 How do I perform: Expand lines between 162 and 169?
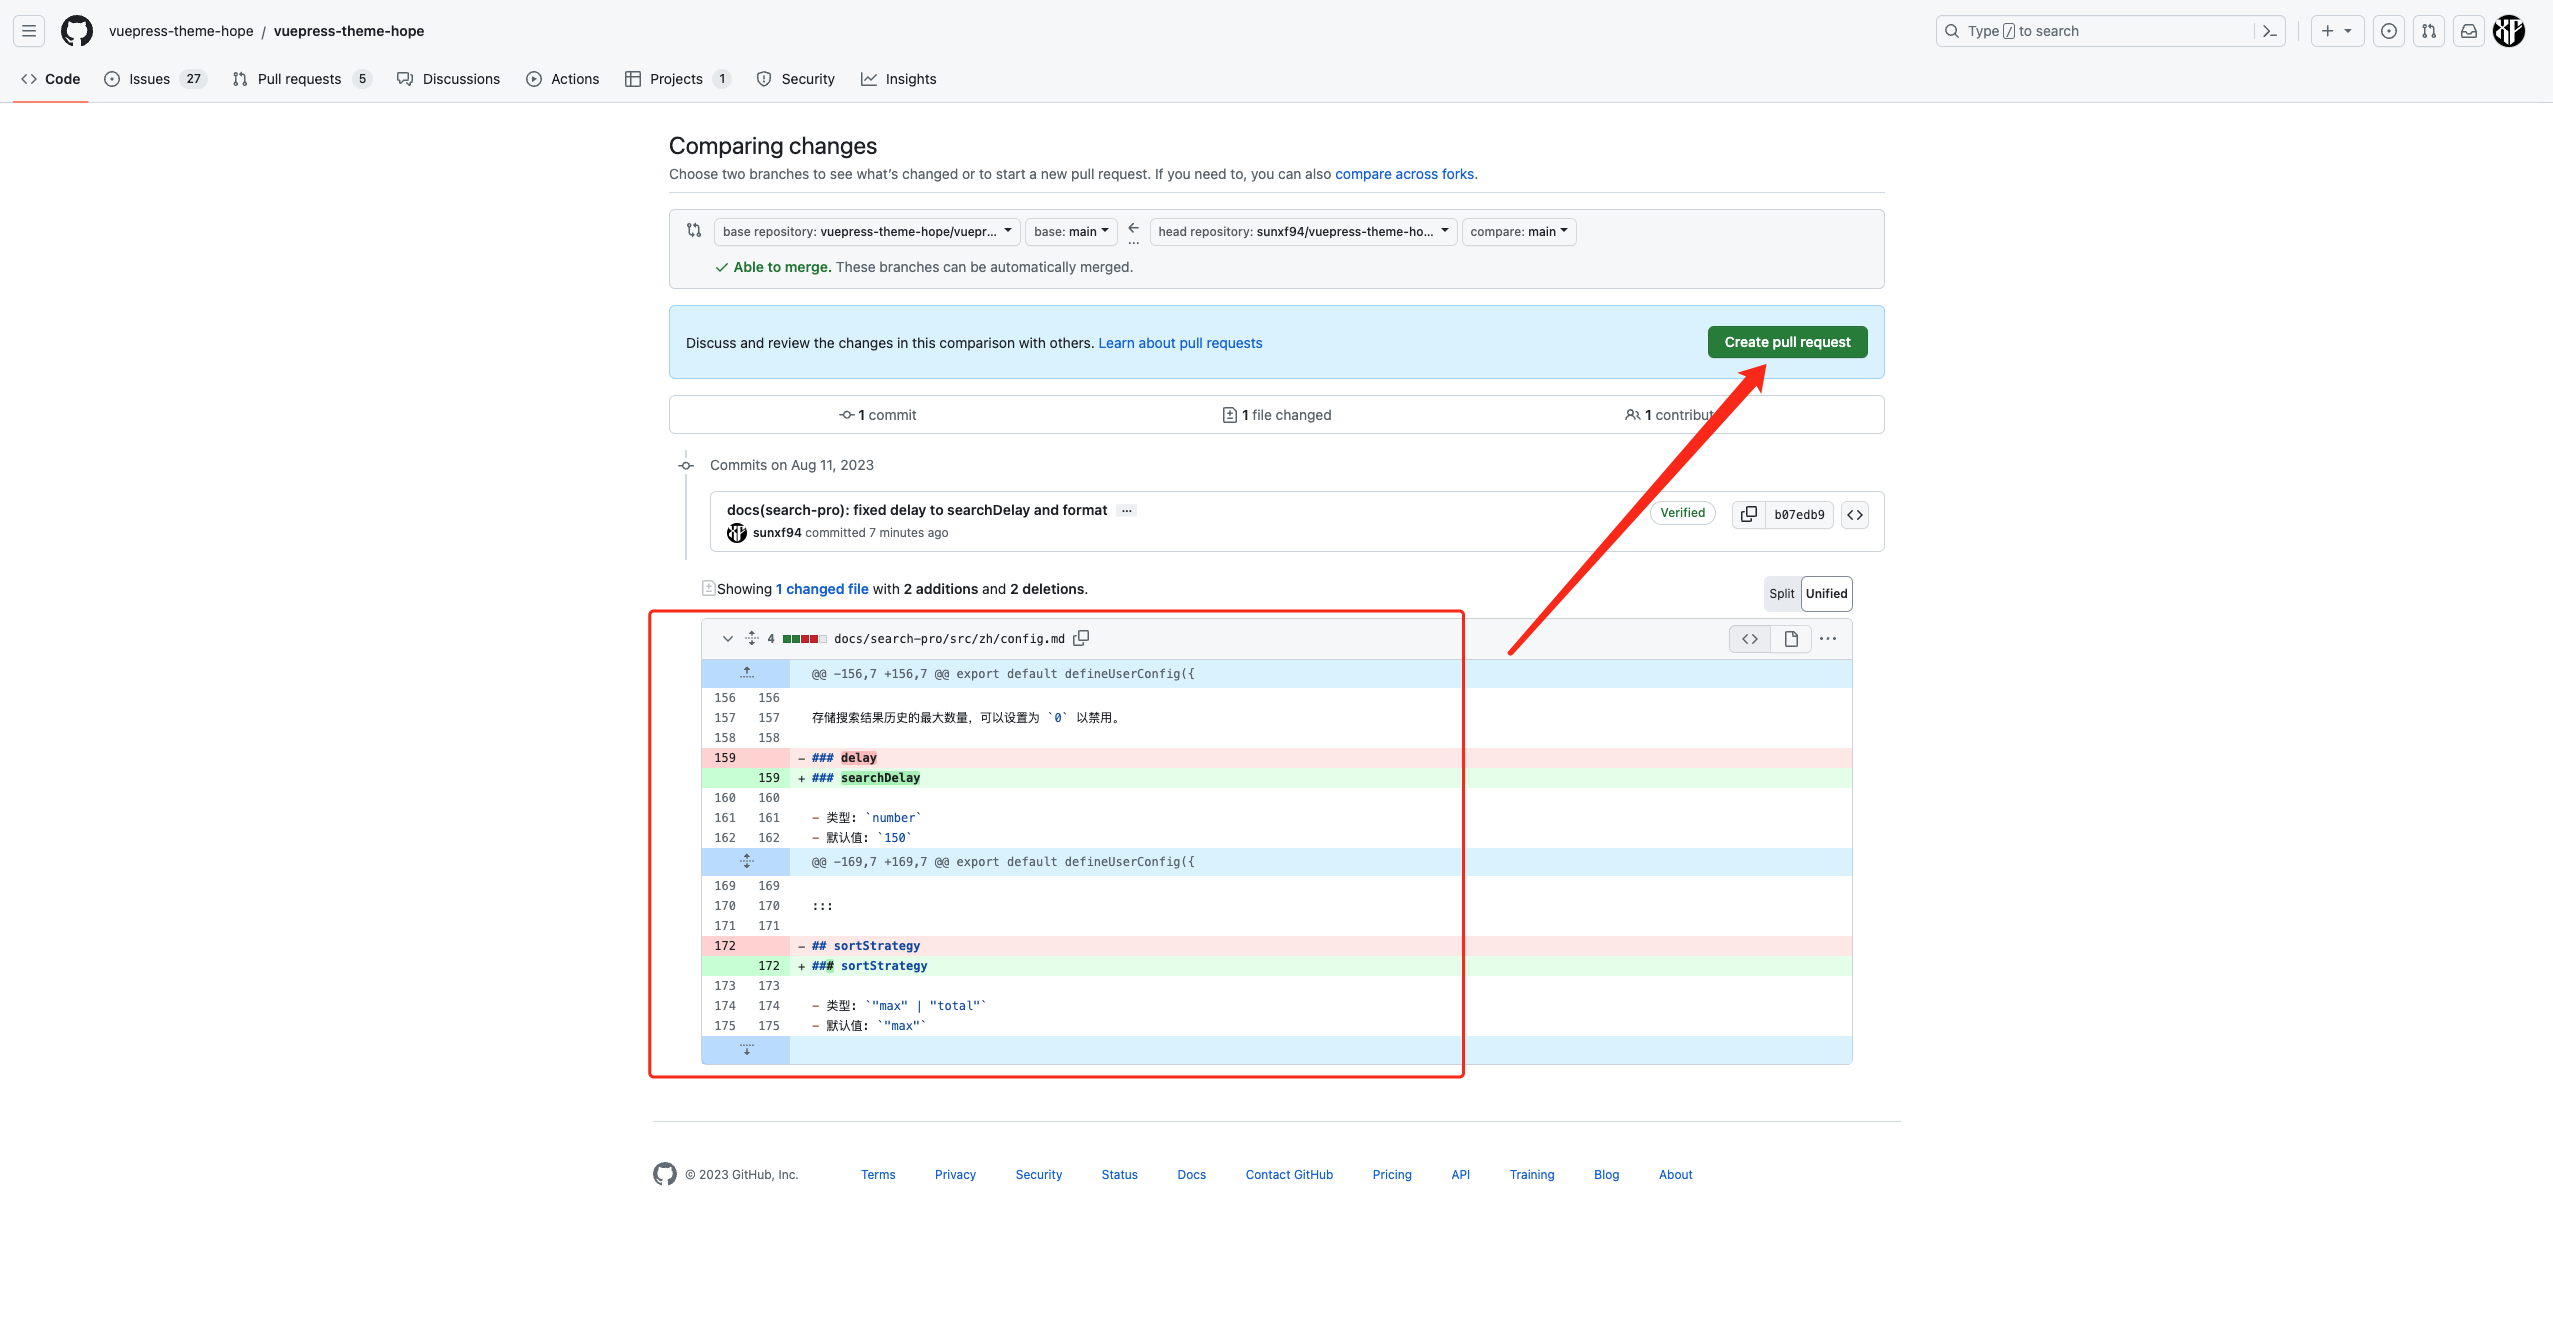(746, 862)
